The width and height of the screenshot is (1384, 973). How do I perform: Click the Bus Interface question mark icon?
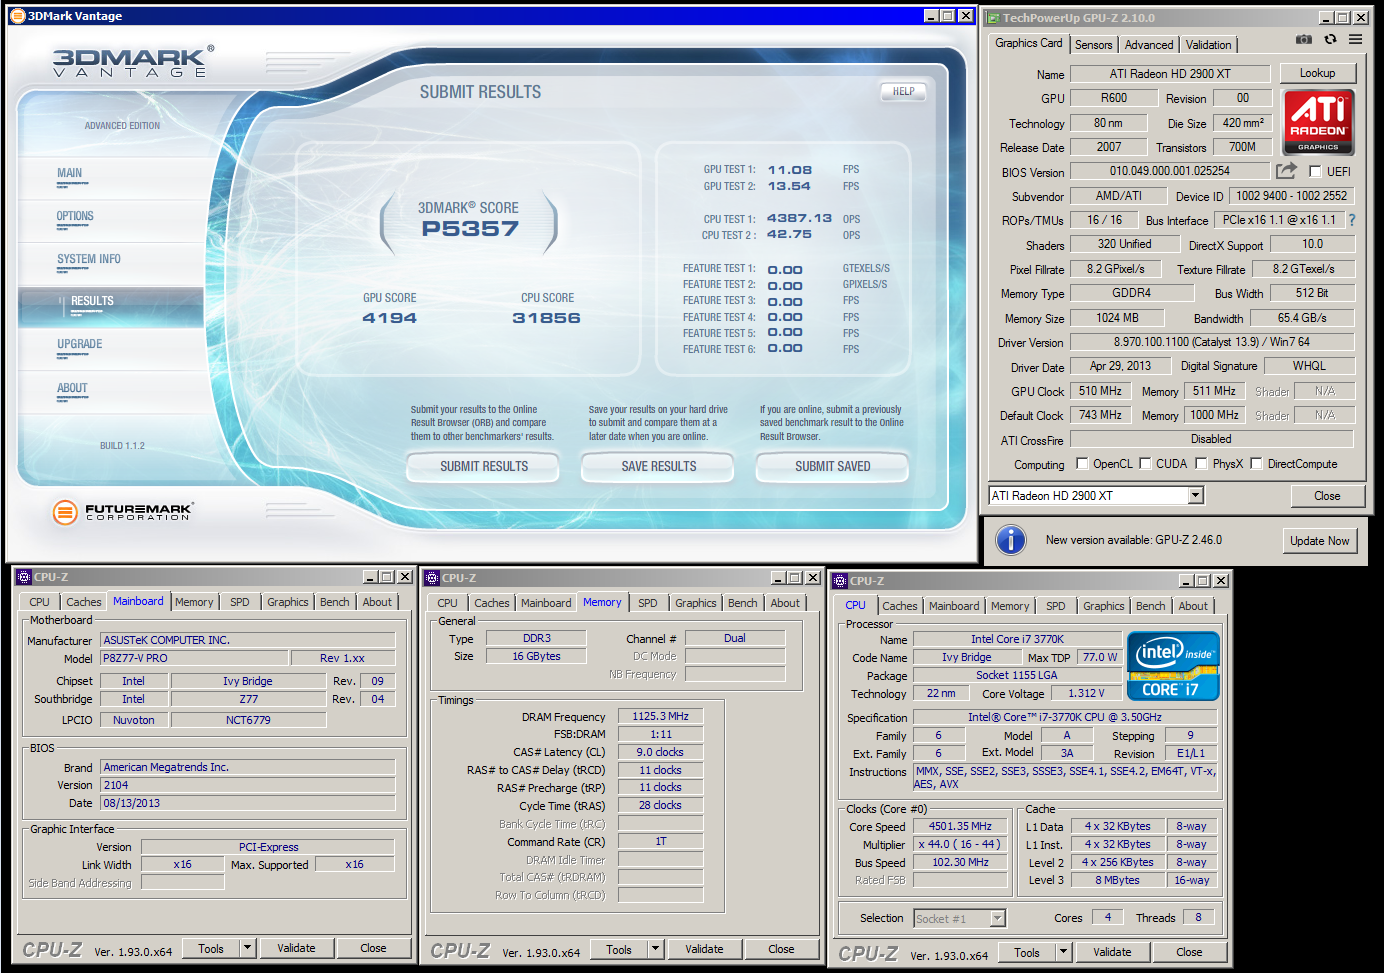1352,220
